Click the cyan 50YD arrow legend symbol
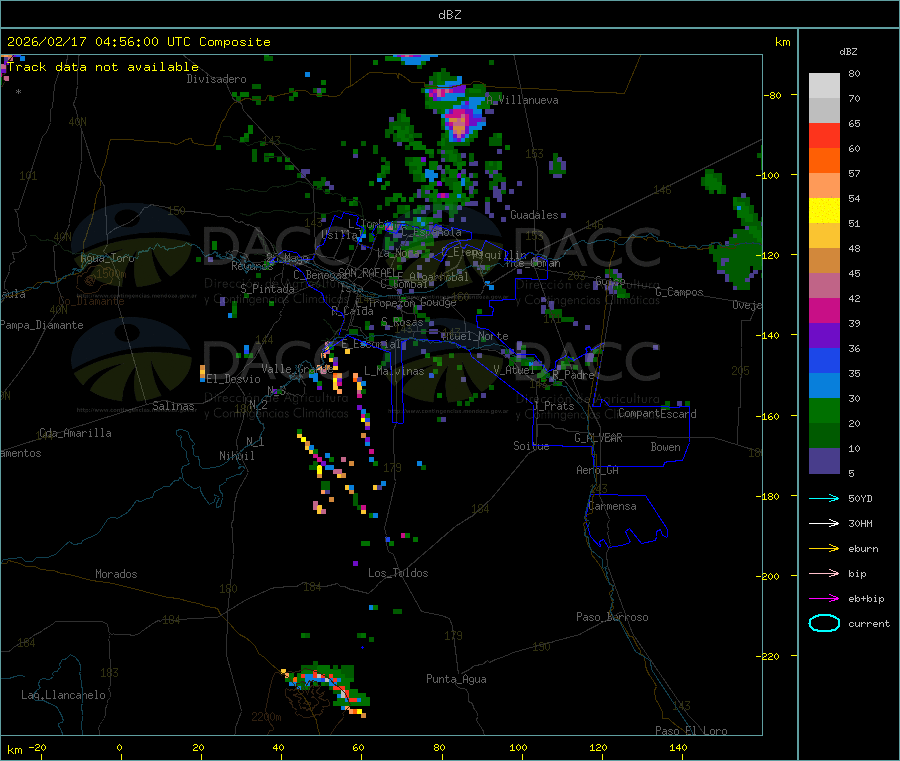This screenshot has width=900, height=761. click(824, 498)
